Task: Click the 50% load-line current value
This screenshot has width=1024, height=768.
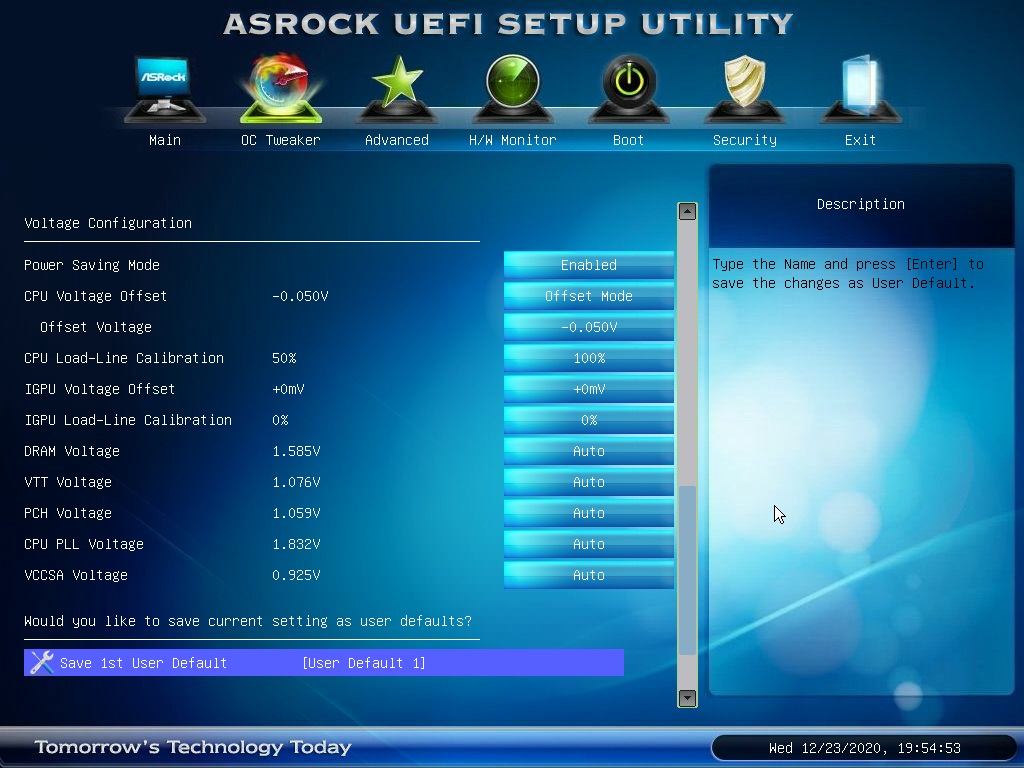Action: click(x=284, y=358)
